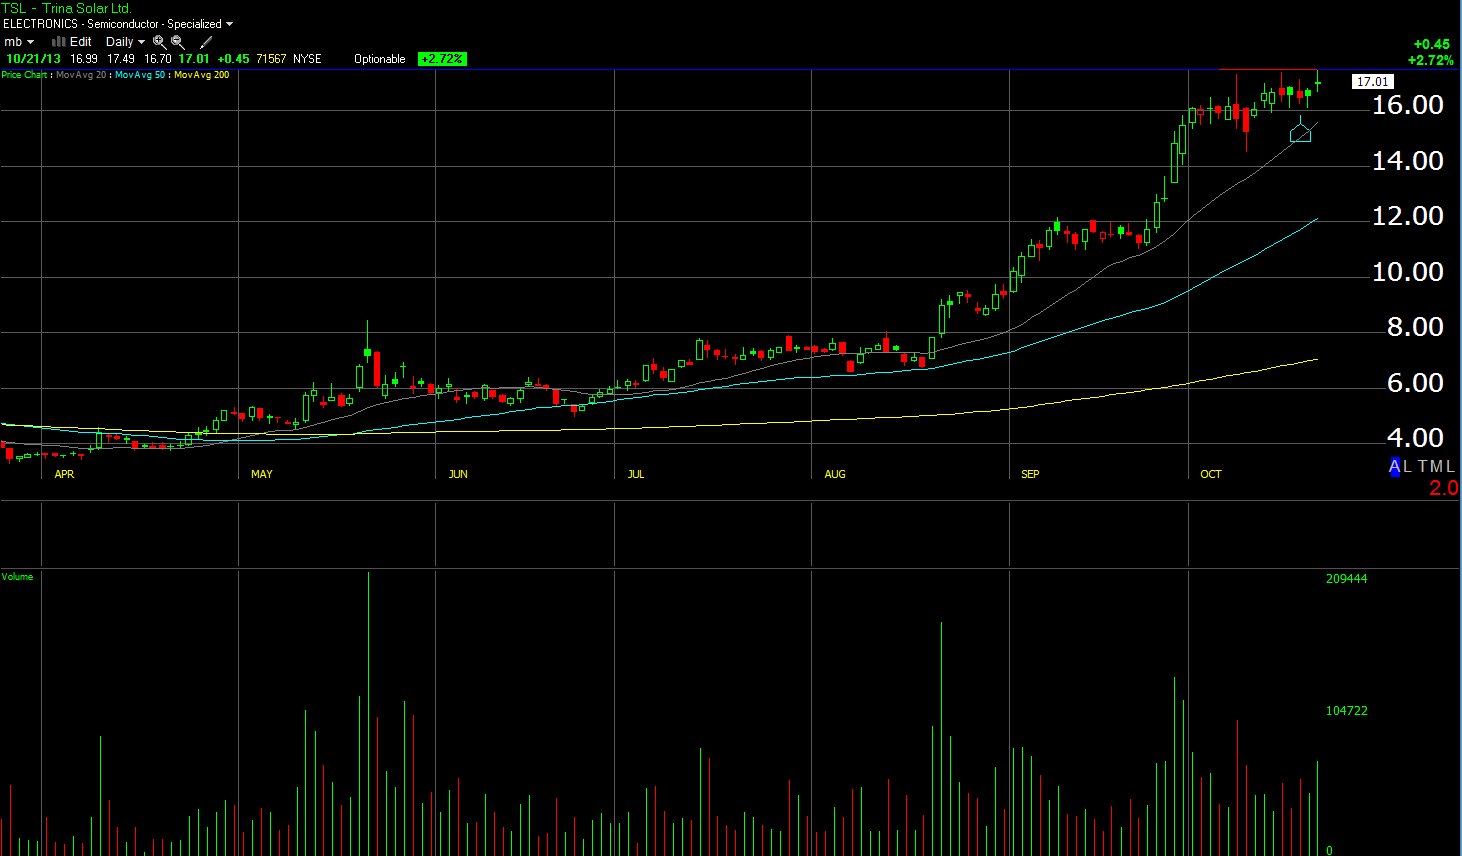Click the zoom out magnifier icon
Image resolution: width=1462 pixels, height=856 pixels.
177,42
